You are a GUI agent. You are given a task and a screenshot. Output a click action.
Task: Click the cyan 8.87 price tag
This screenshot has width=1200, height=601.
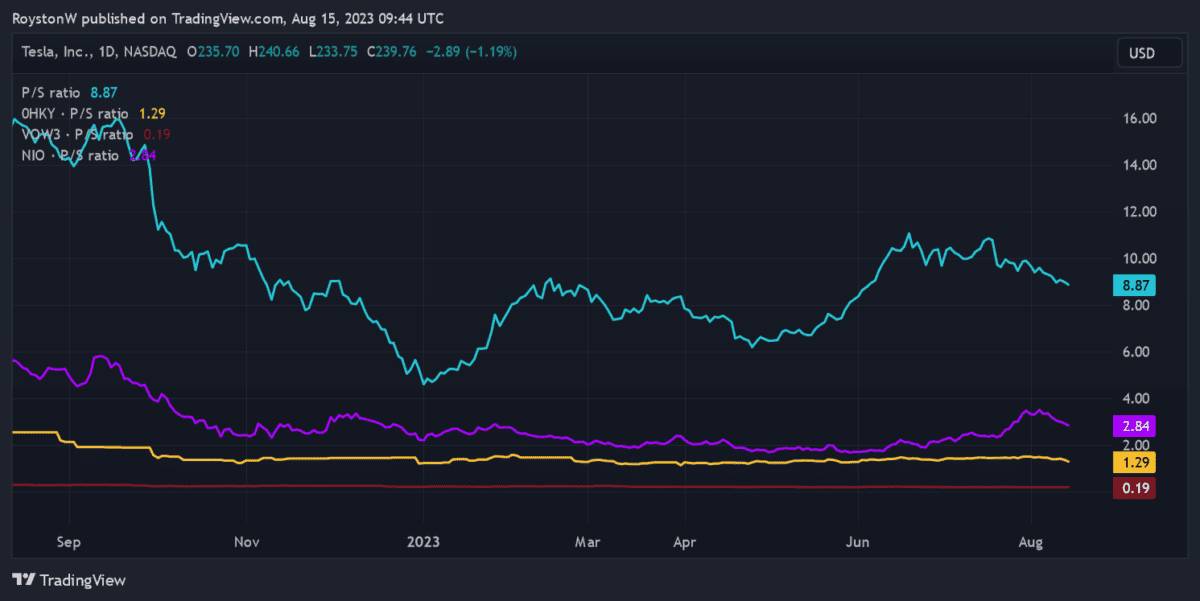[x=1133, y=285]
